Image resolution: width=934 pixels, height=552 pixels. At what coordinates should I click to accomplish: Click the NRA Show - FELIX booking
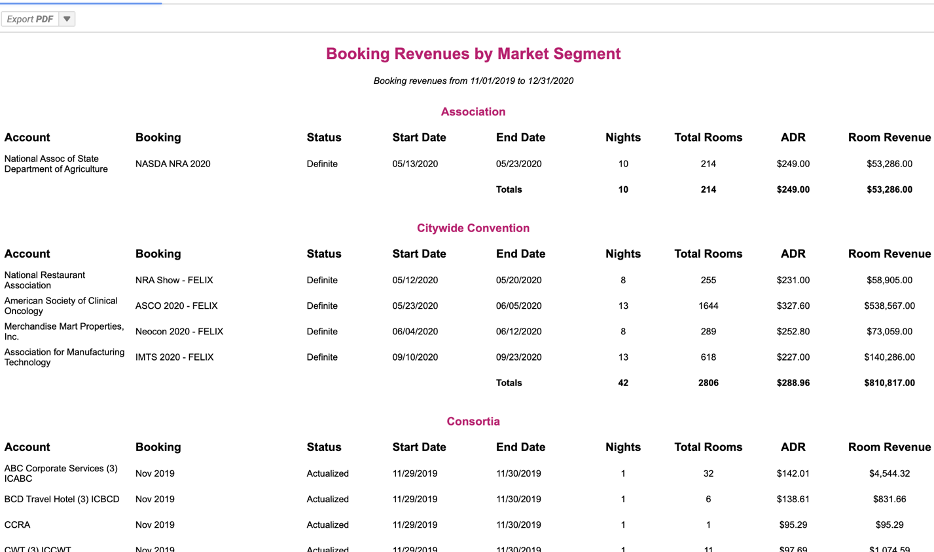point(174,280)
